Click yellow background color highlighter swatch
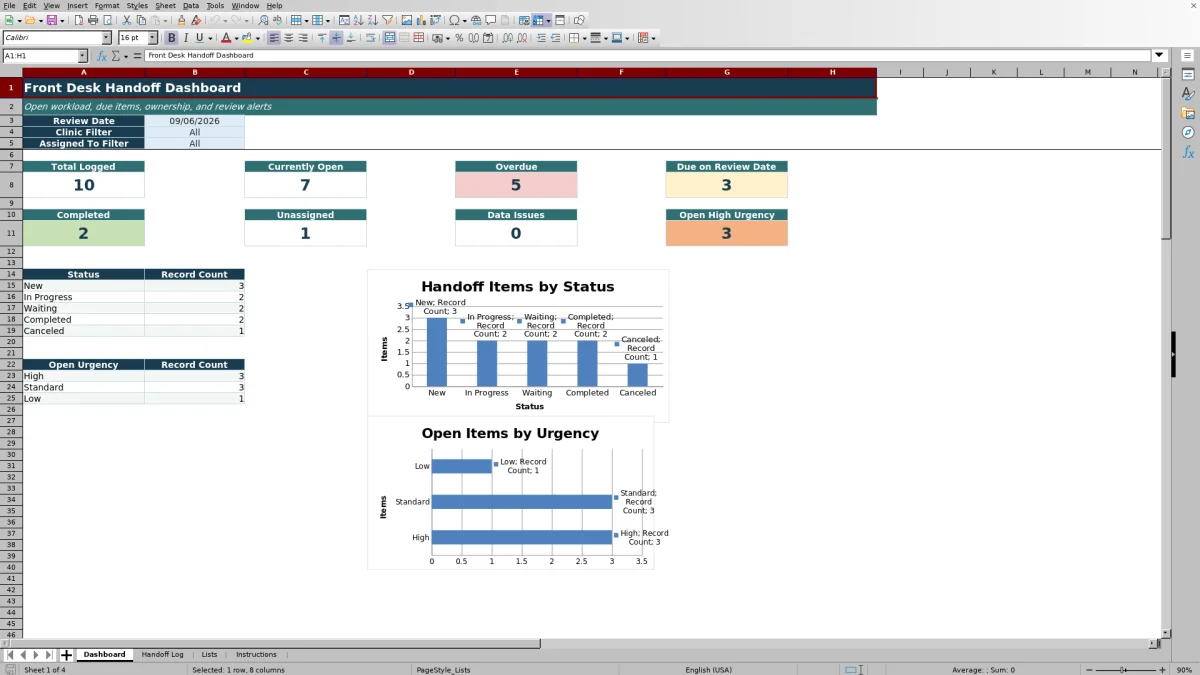 (x=247, y=38)
